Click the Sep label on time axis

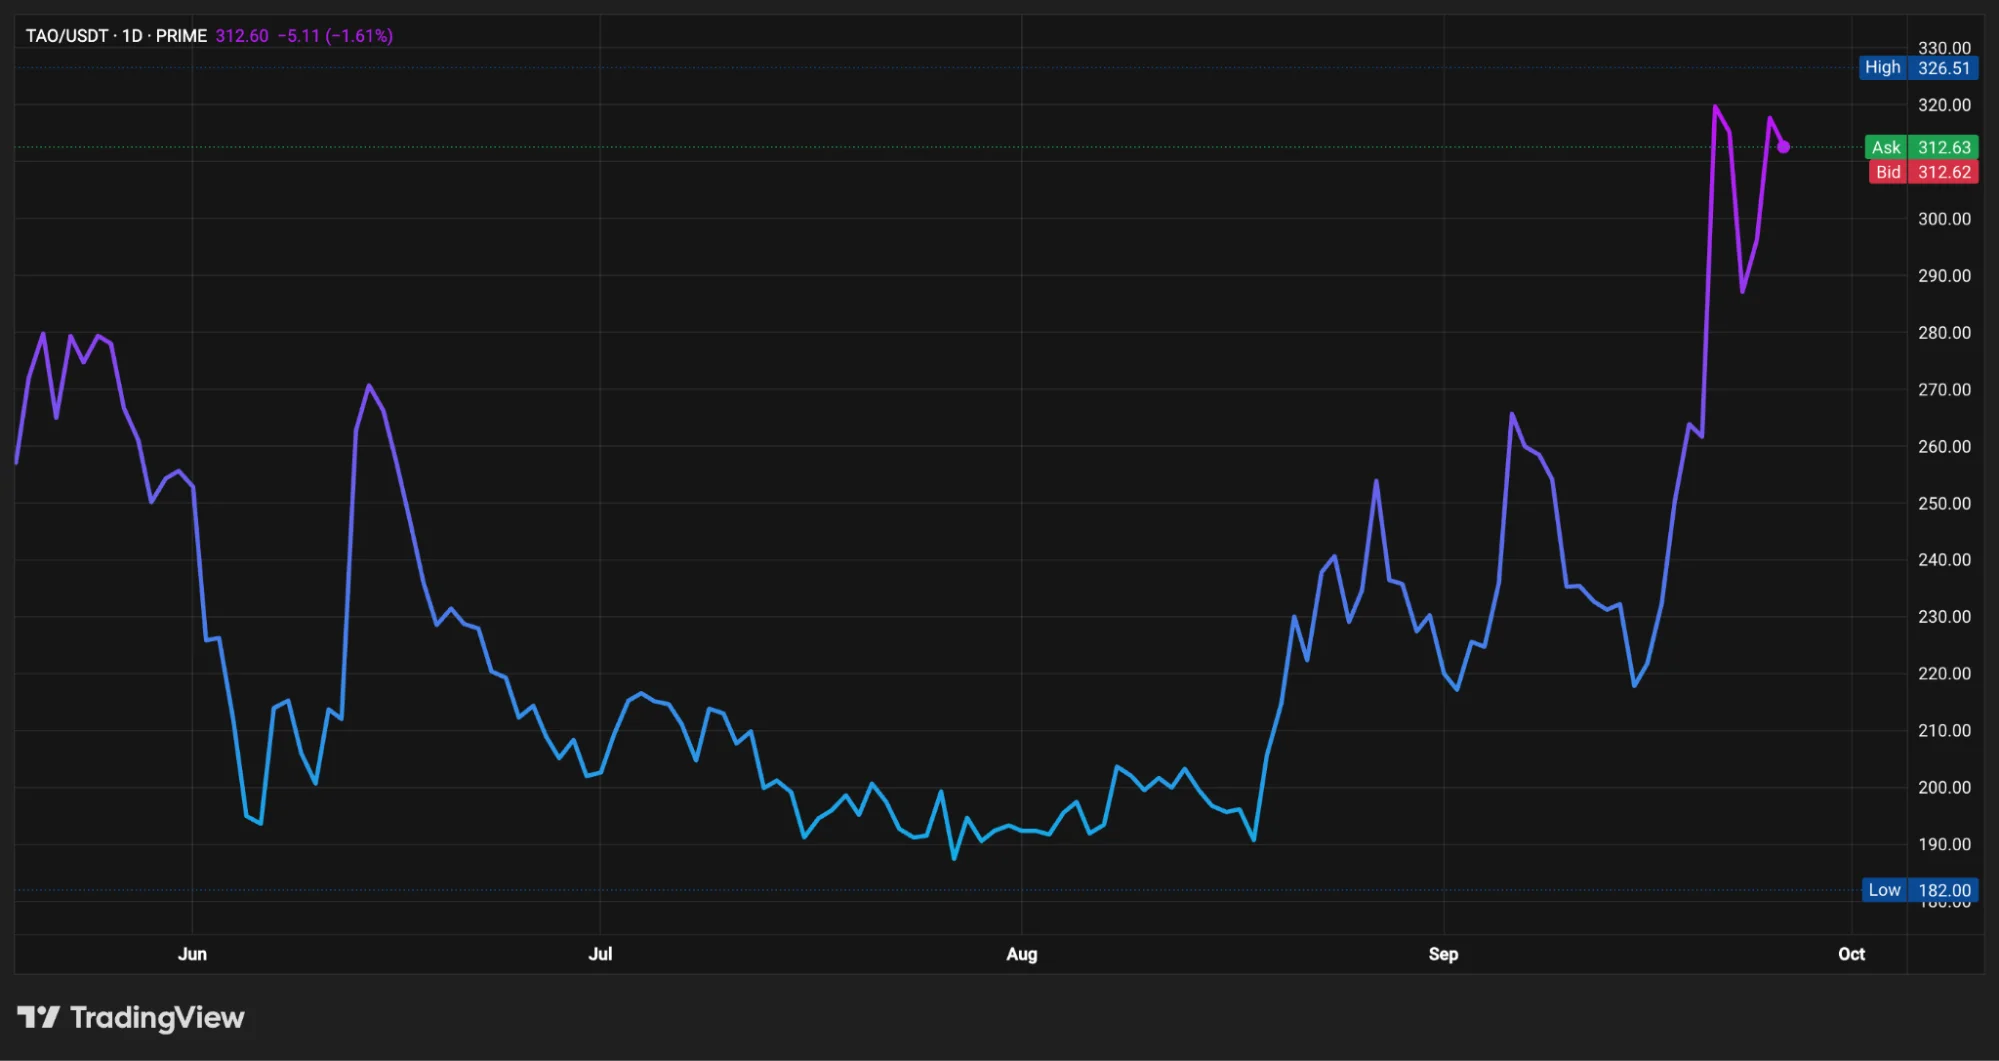point(1443,954)
